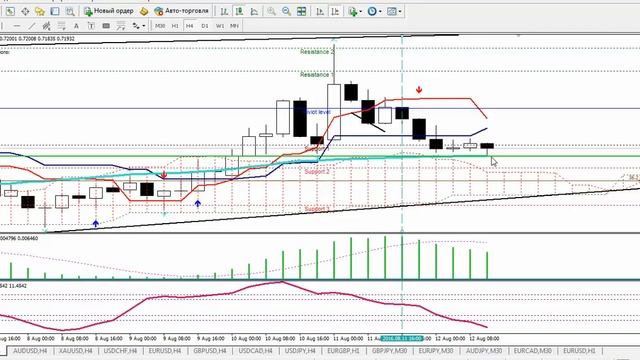Open the Market Watch window icon
Screen dimensions: 640x360
click(x=10, y=11)
